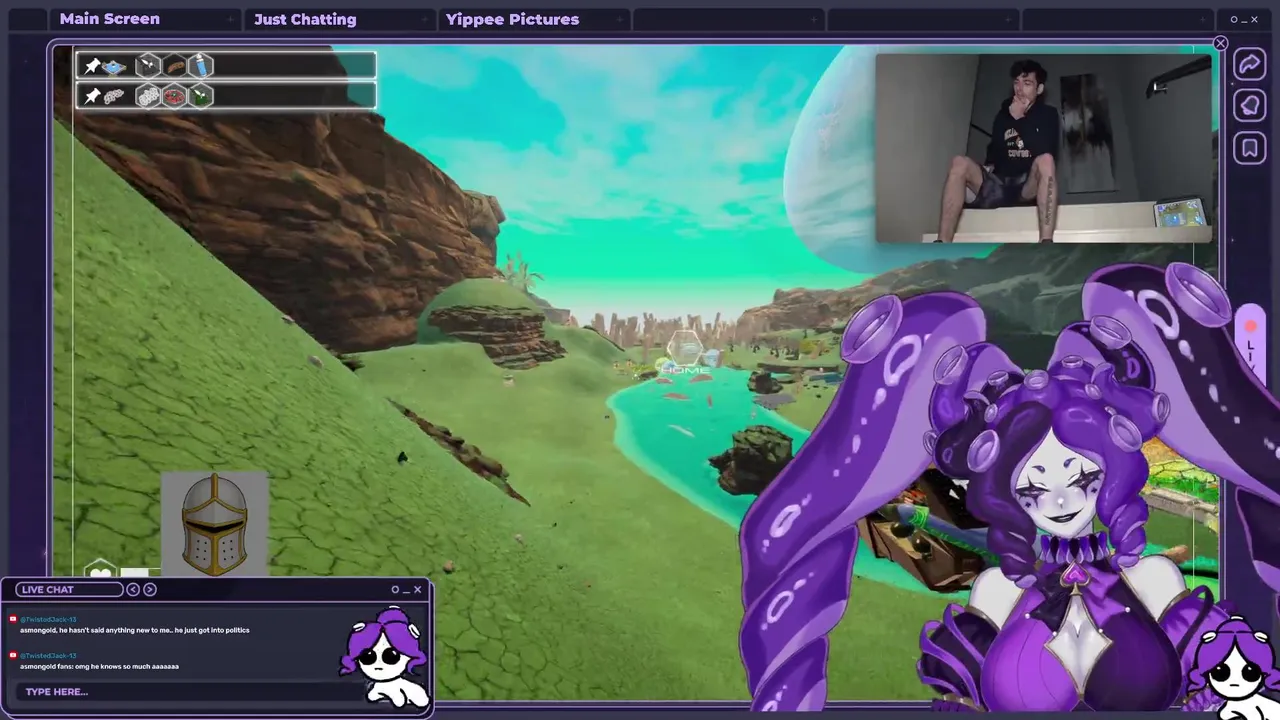This screenshot has width=1280, height=720.
Task: Click the YouTube badge on first chat message
Action: click(x=13, y=619)
